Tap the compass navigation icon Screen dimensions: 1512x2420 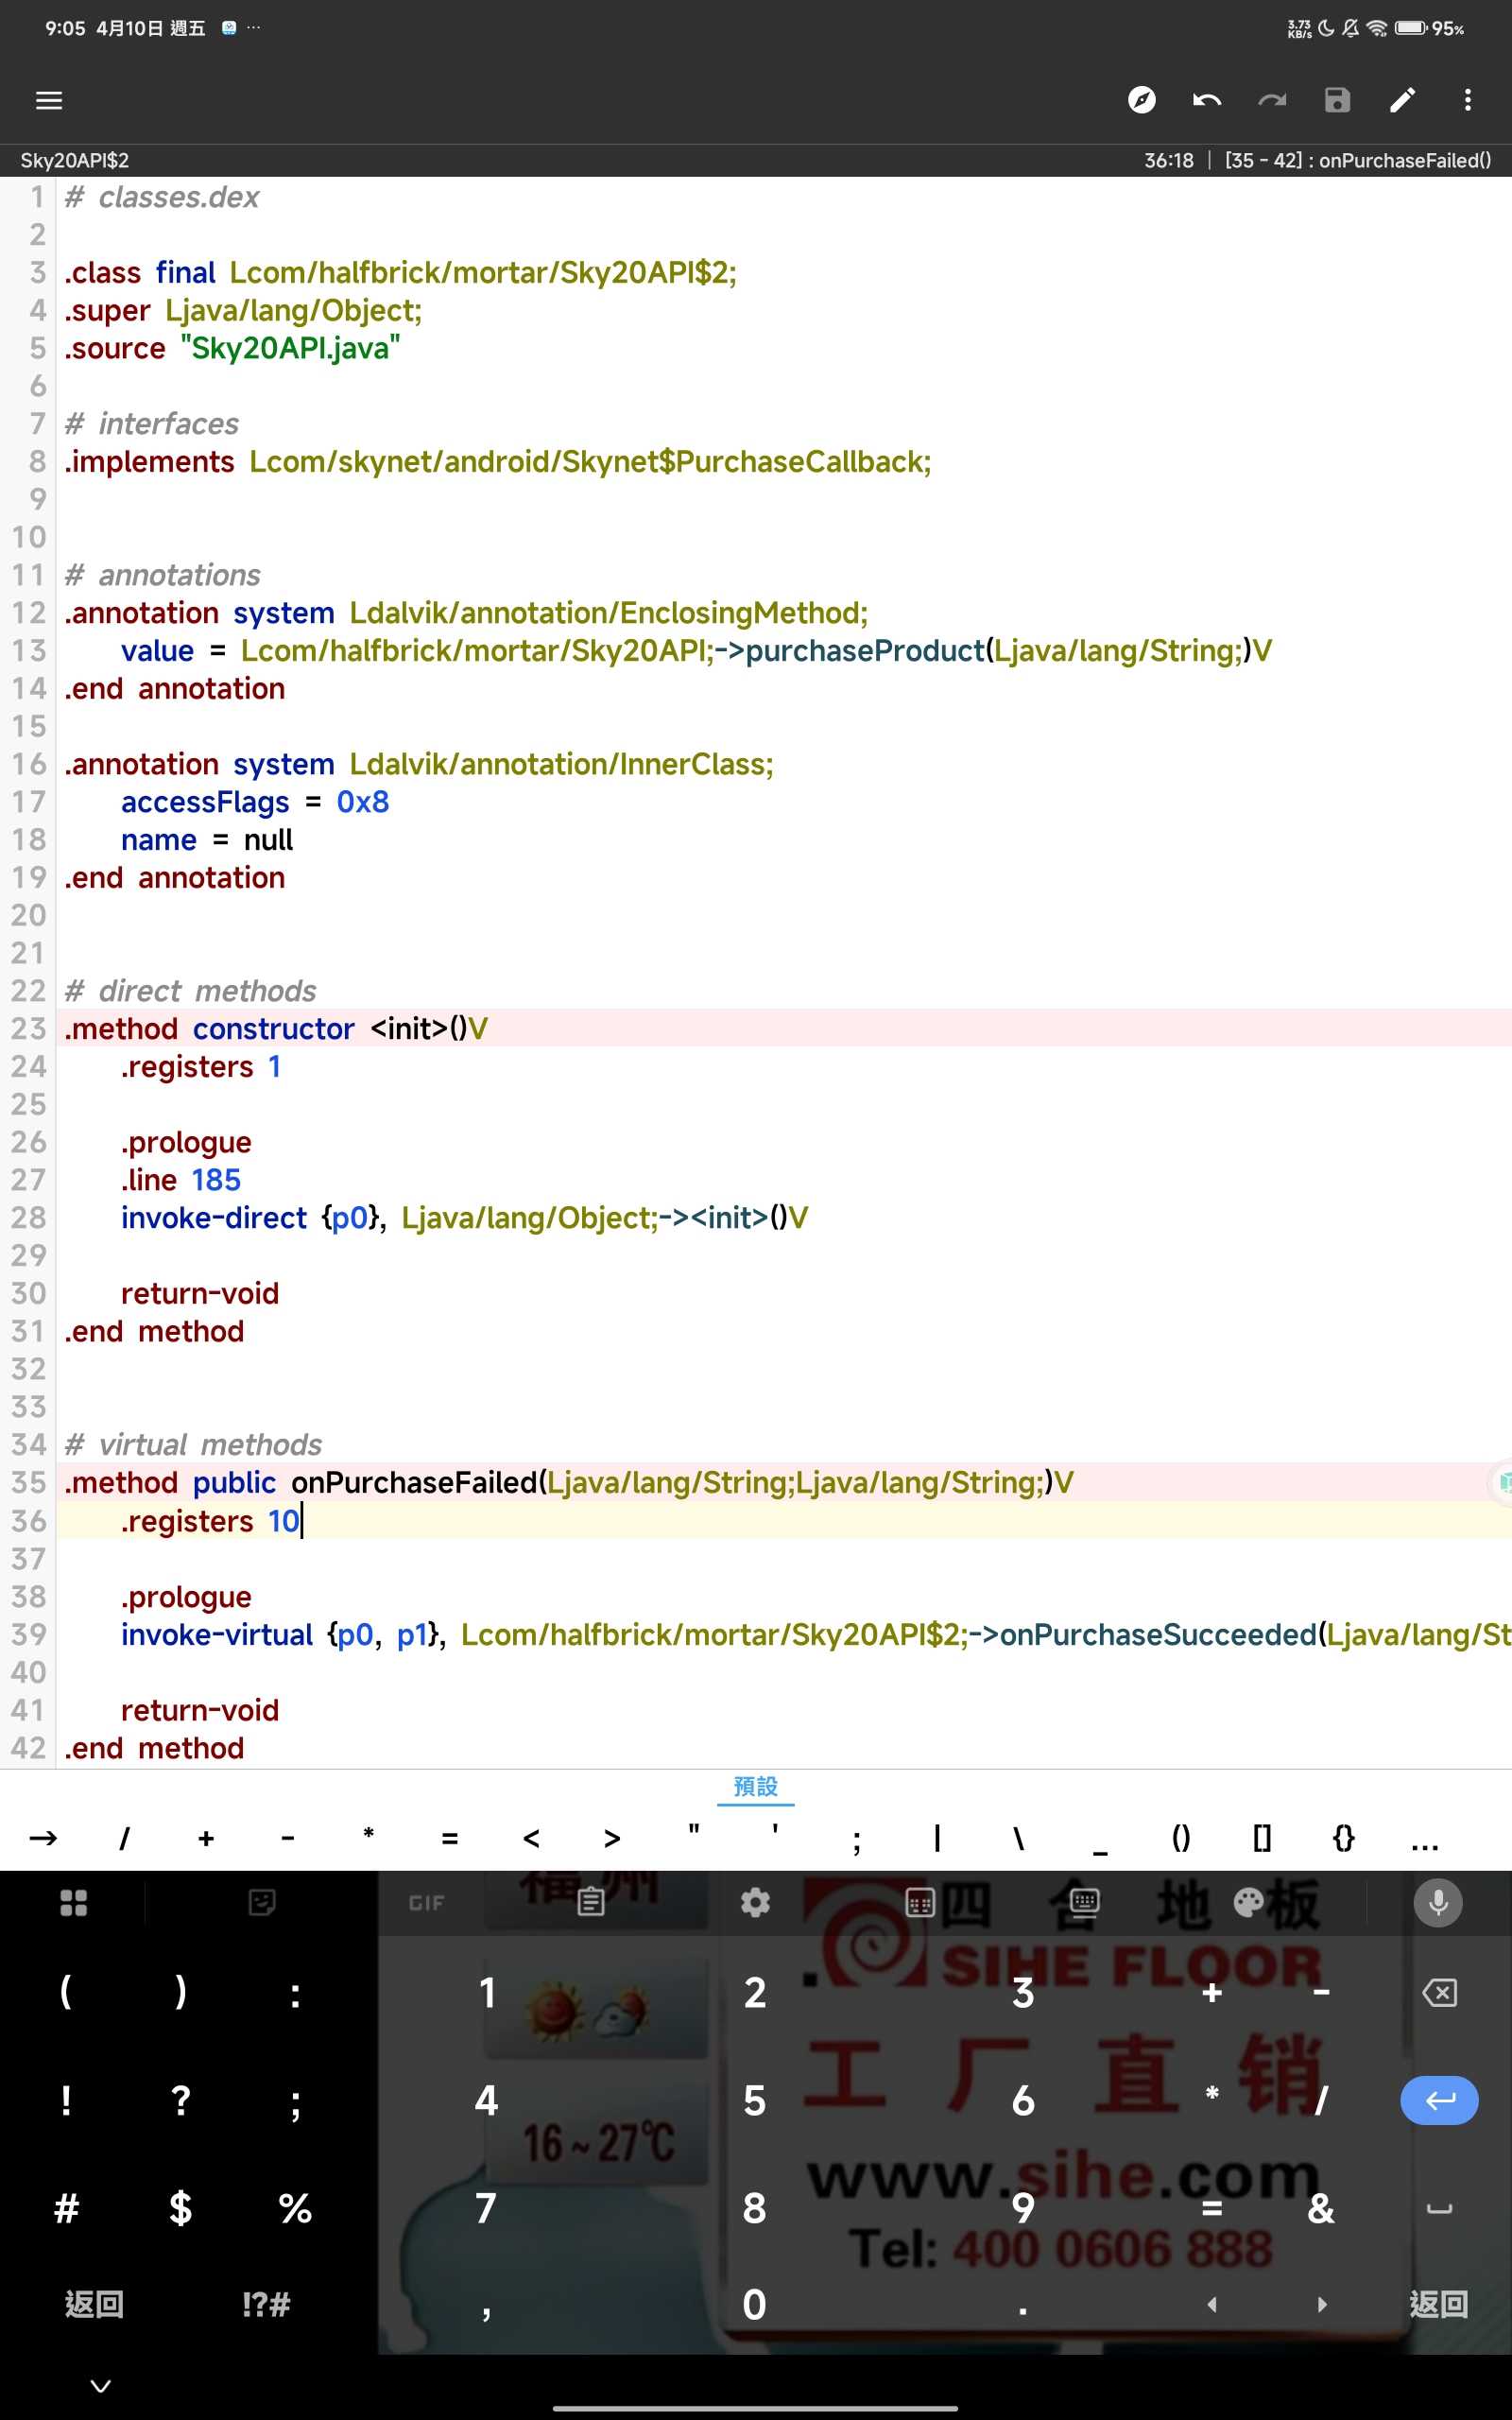pos(1141,100)
